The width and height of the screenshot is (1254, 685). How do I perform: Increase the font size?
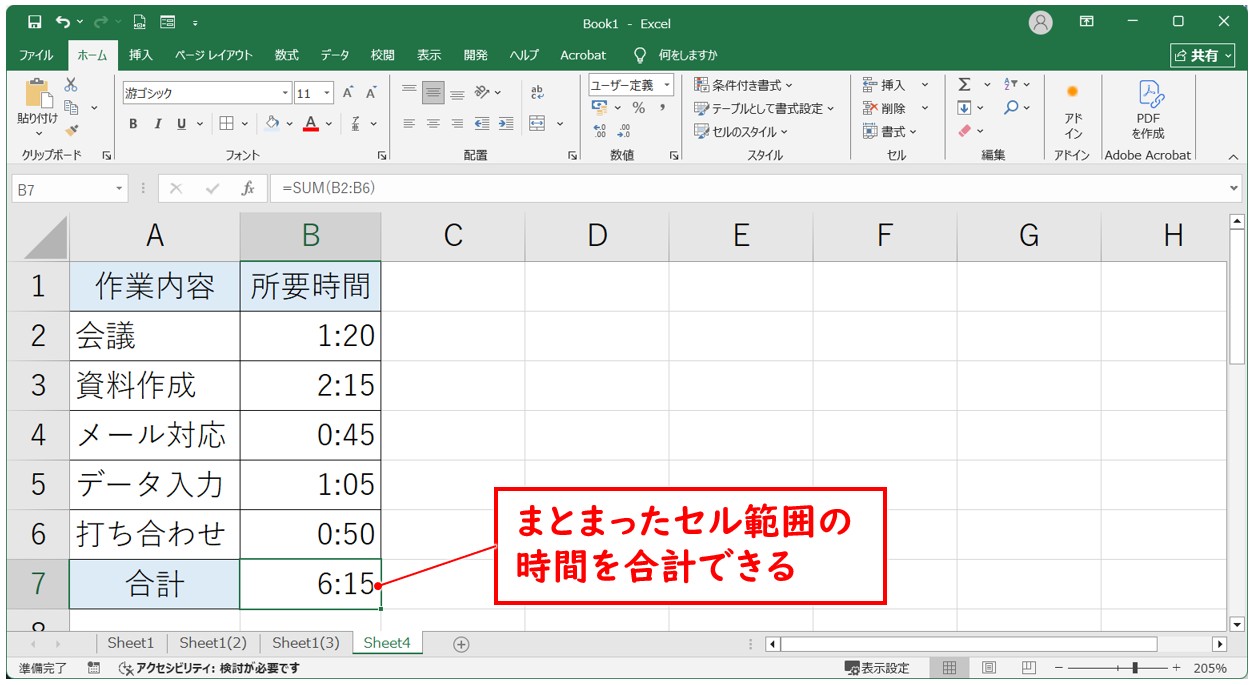(348, 93)
